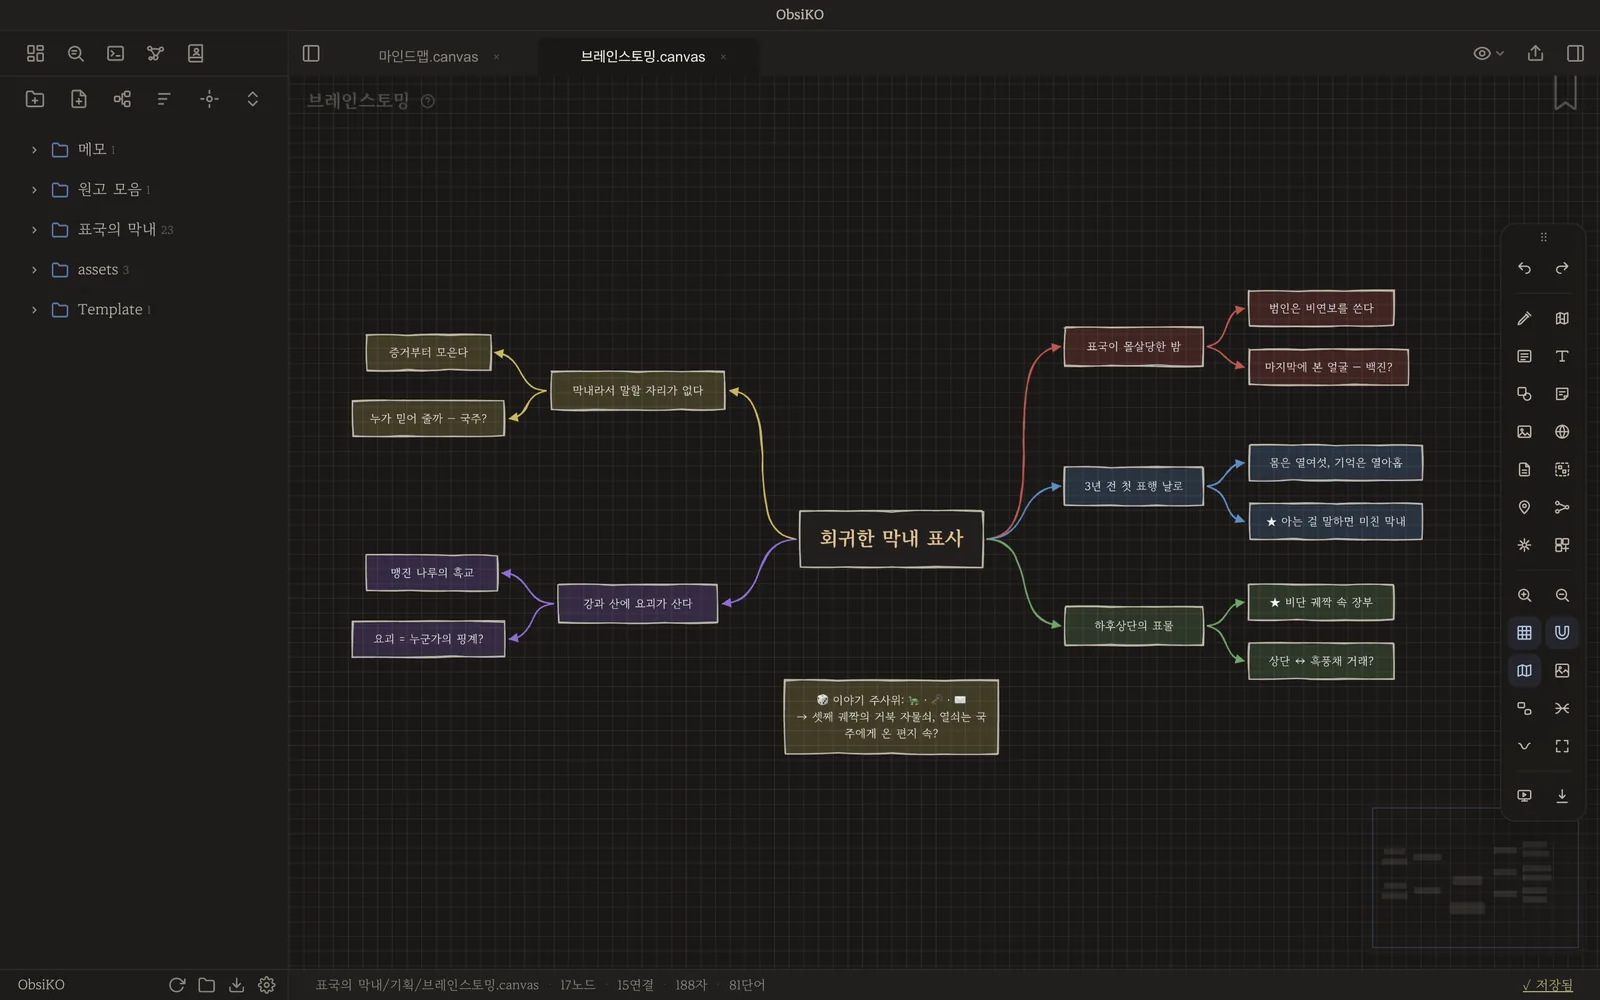Create a new folder in file explorer
The height and width of the screenshot is (1000, 1600).
tap(35, 98)
